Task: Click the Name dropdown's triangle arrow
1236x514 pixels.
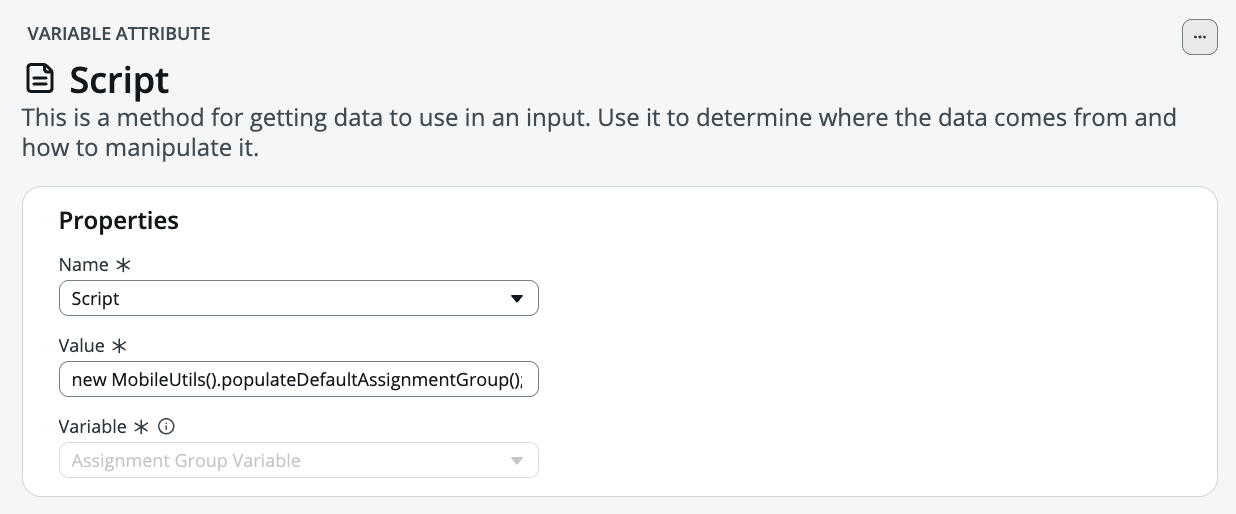Action: (x=517, y=299)
